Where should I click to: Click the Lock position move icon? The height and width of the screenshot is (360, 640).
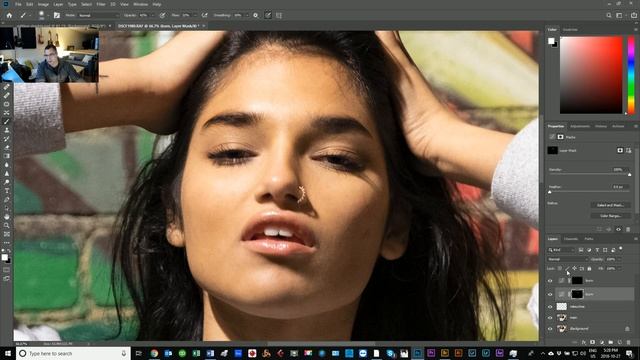574,269
